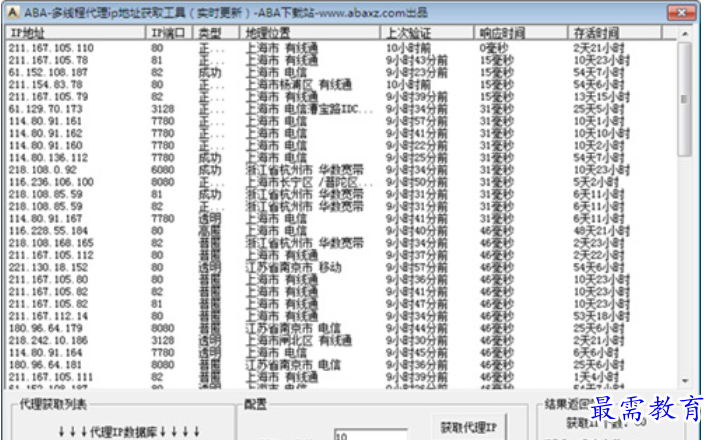Select row with IP 218.108.168.165
This screenshot has width=712, height=440.
pyautogui.click(x=341, y=243)
